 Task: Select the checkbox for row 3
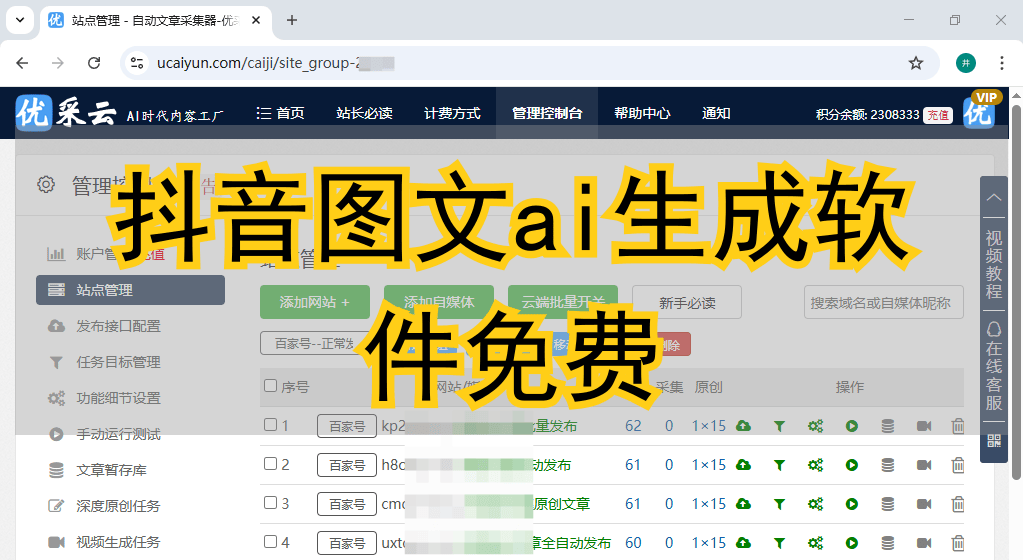click(x=270, y=503)
